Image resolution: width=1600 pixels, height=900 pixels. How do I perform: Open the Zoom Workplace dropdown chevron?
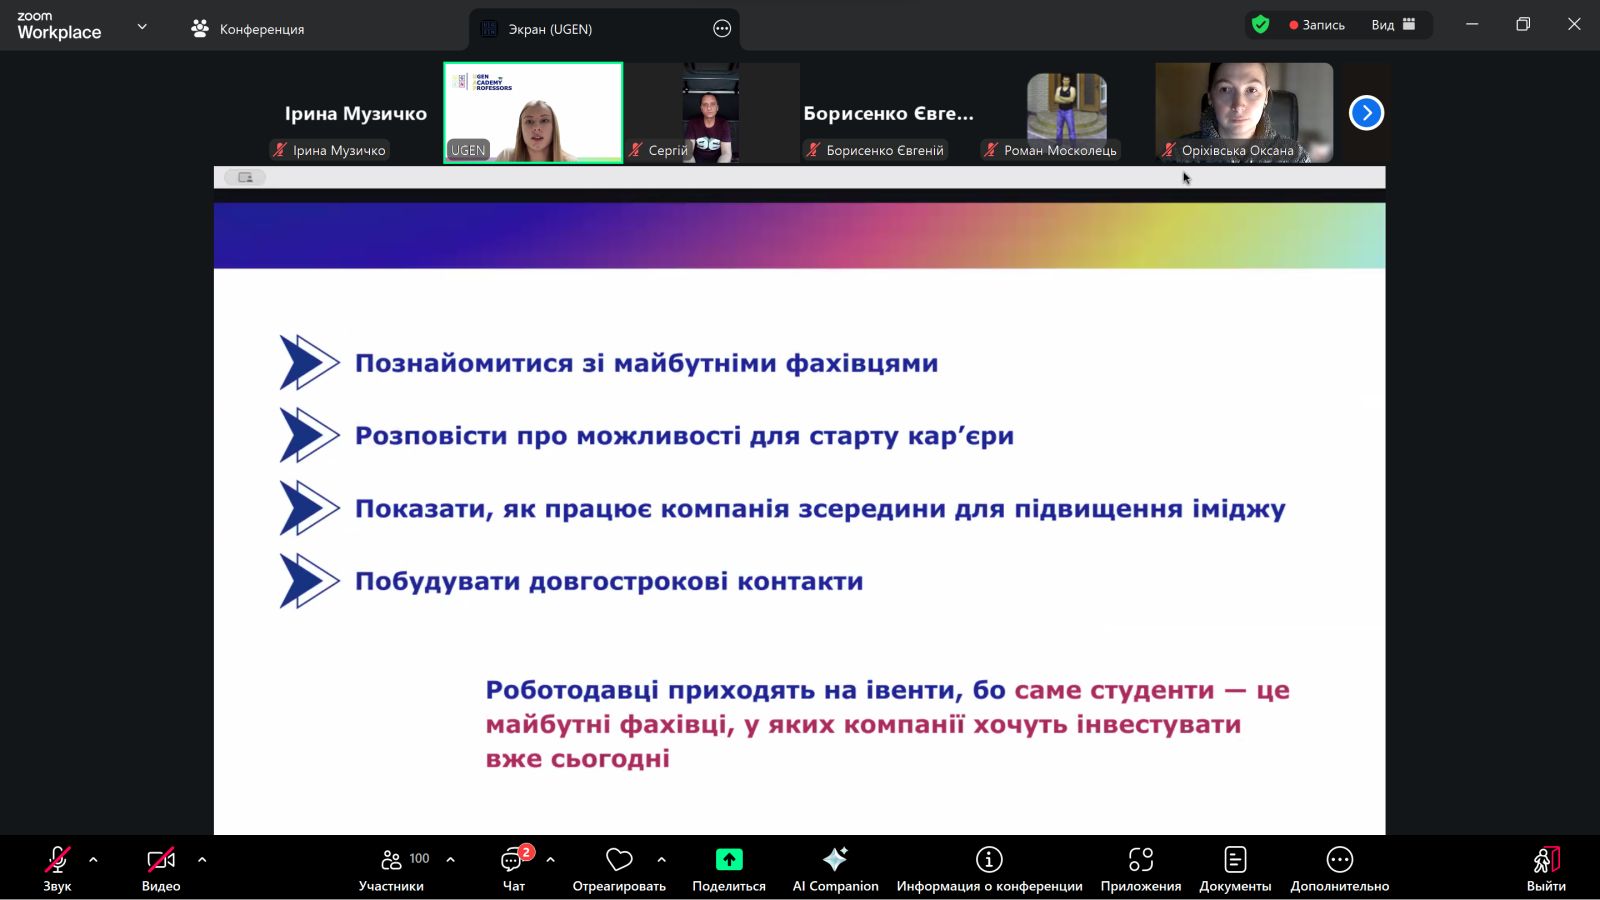(x=142, y=27)
